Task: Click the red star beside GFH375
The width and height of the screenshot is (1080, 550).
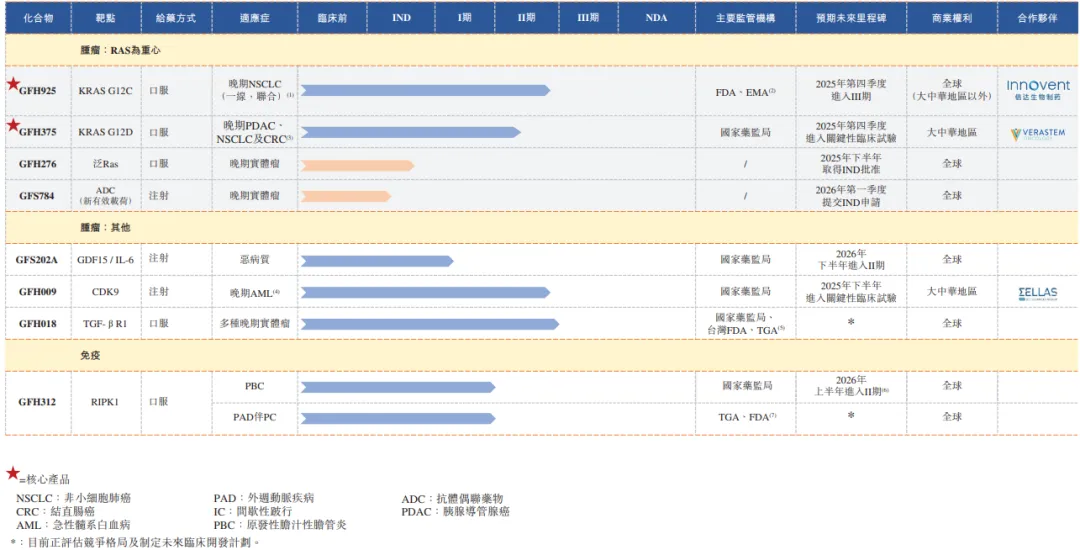Action: (x=13, y=125)
